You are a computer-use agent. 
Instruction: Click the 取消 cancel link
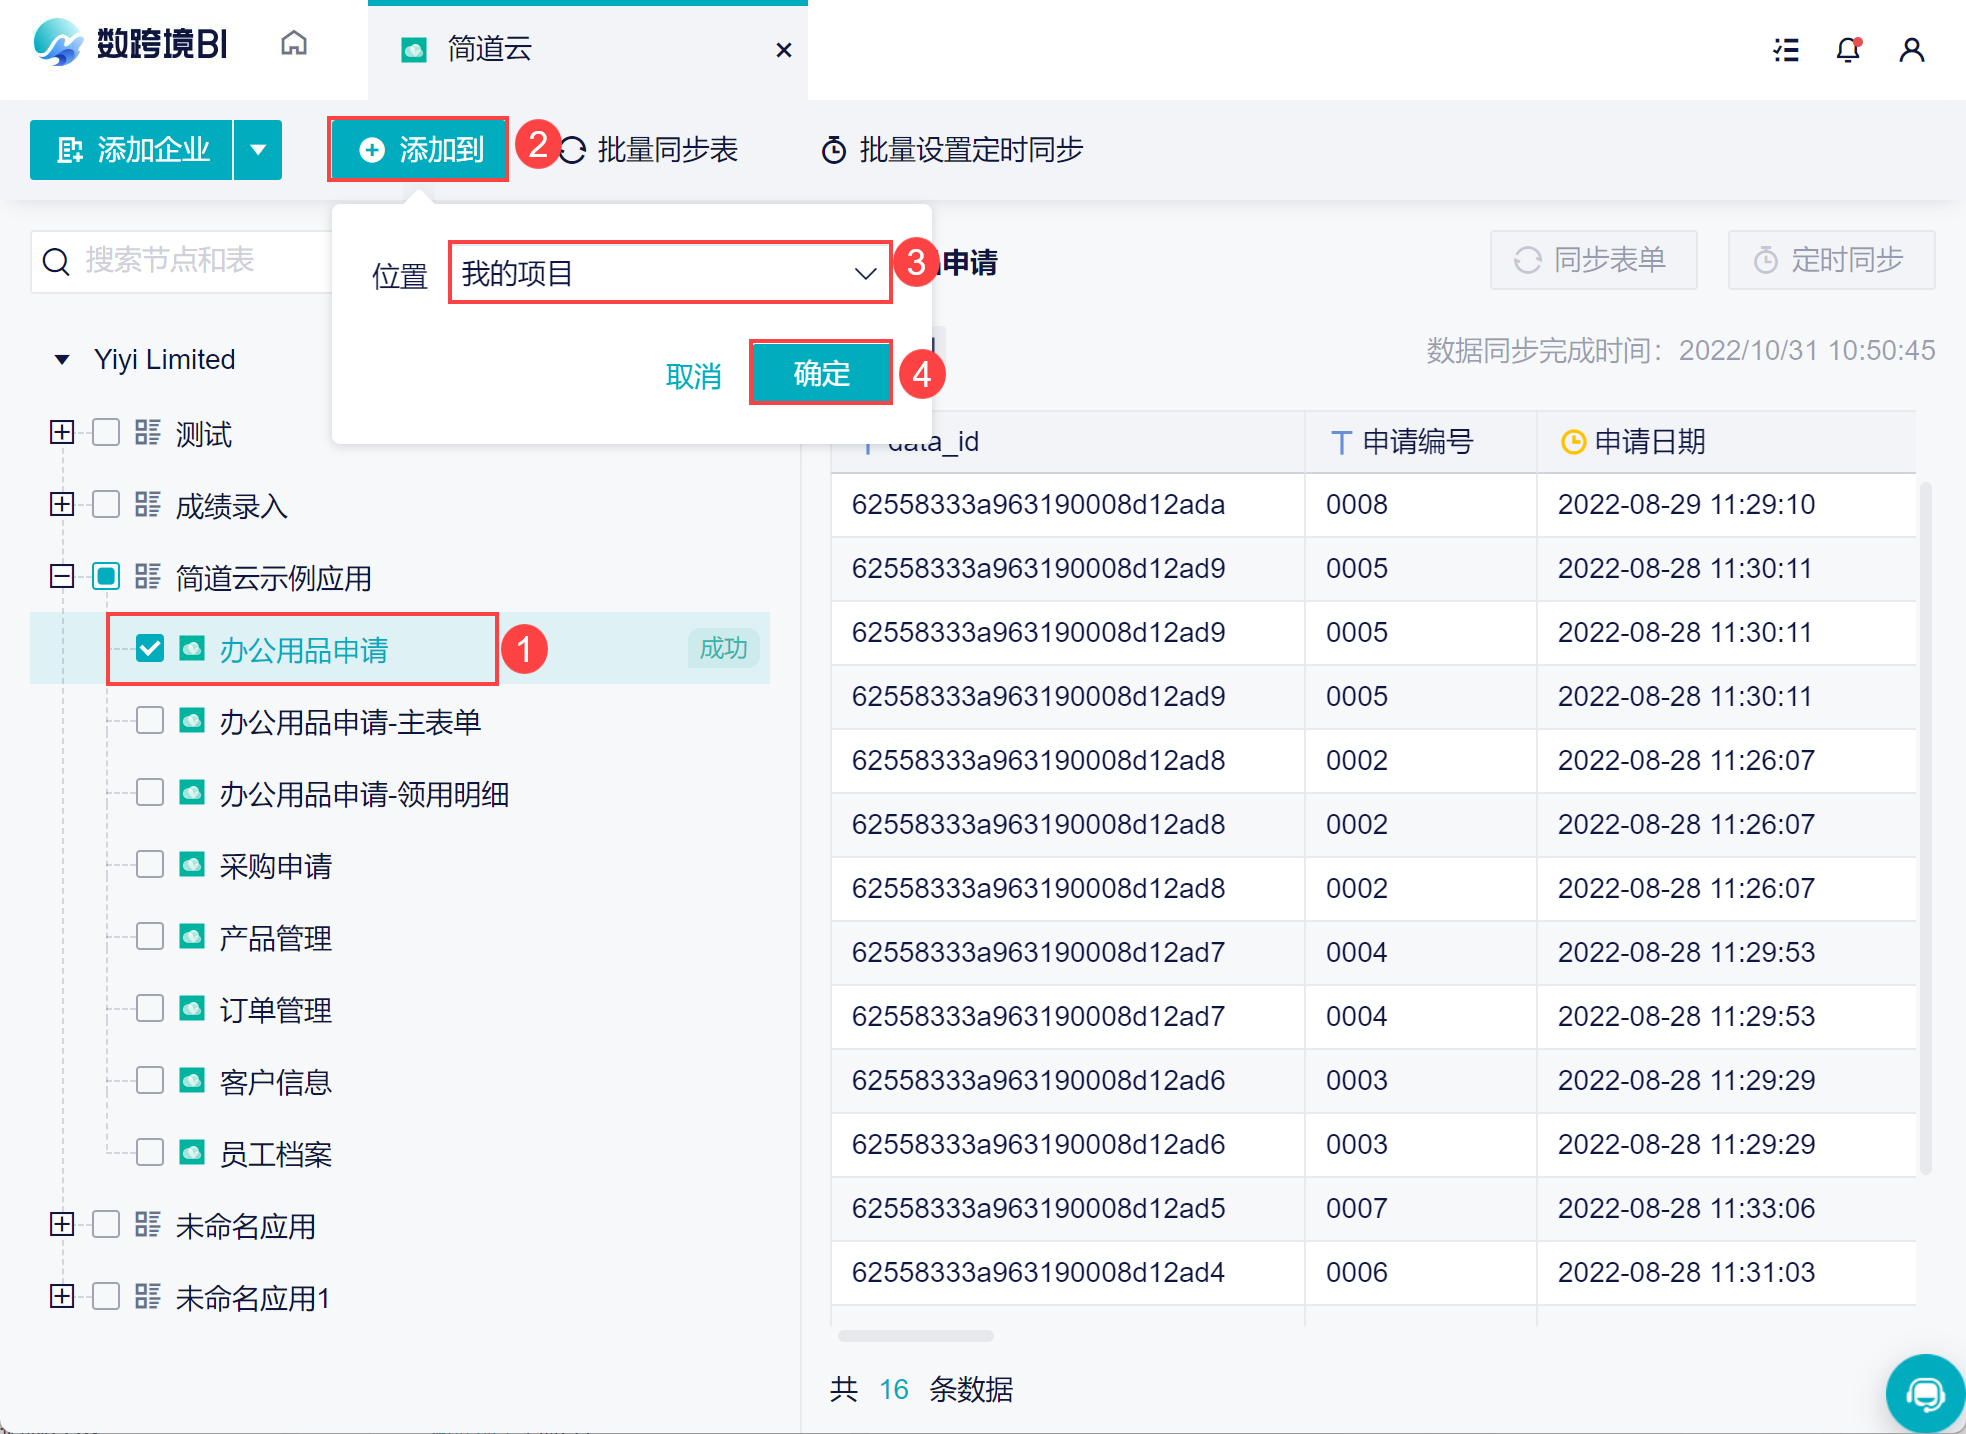click(693, 376)
